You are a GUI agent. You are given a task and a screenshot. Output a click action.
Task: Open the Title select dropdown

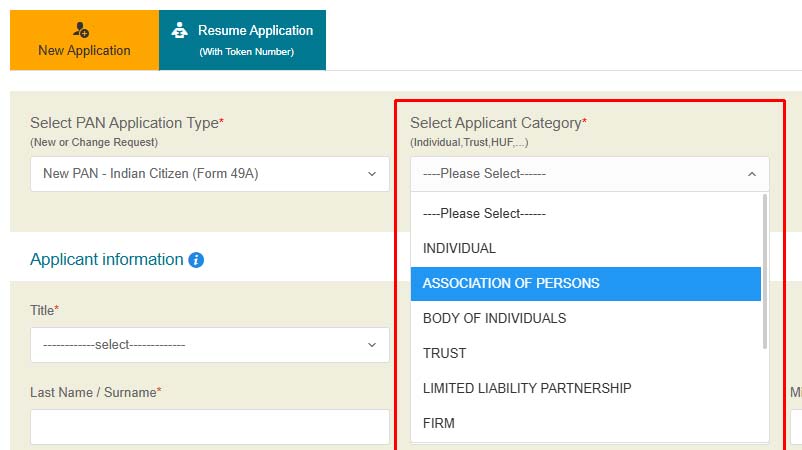point(200,345)
